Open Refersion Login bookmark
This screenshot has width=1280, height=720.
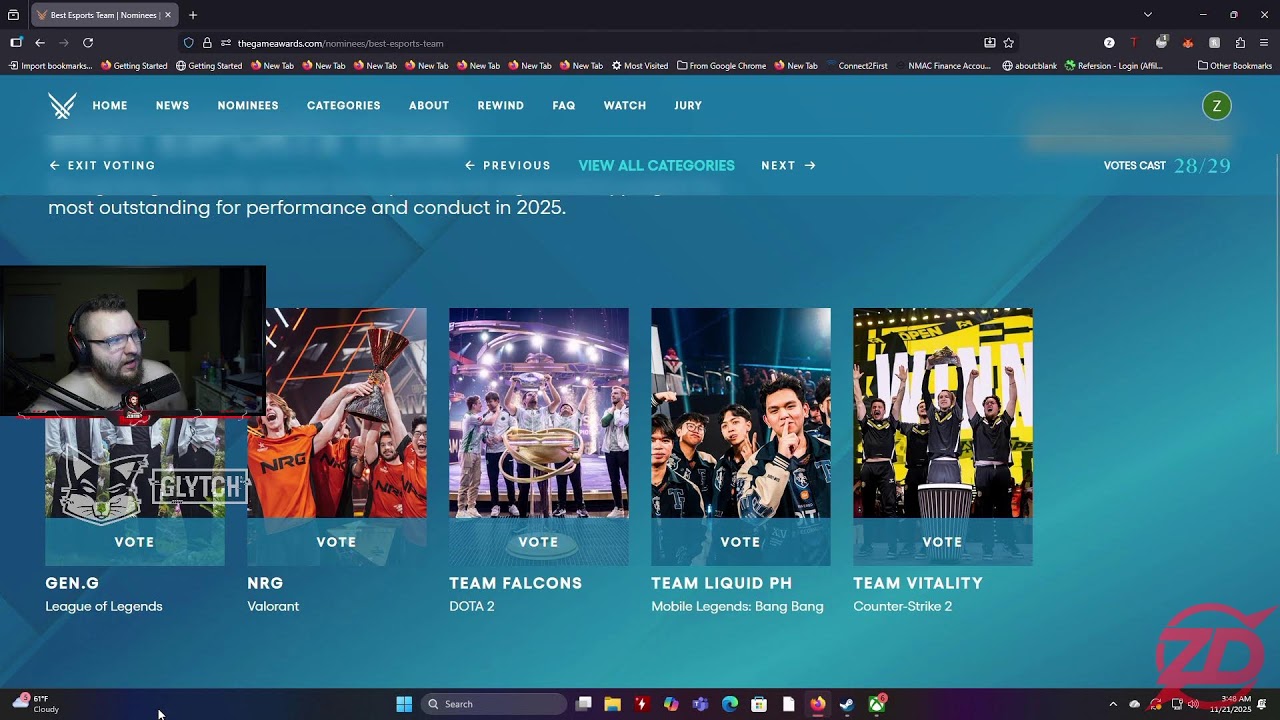tap(1114, 66)
